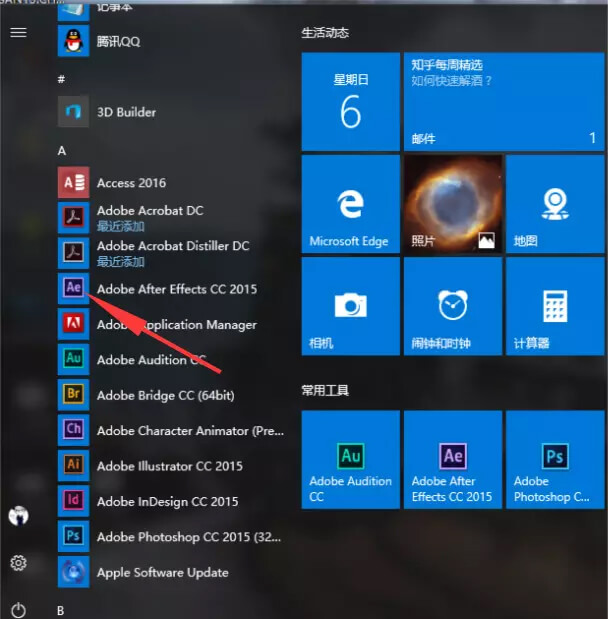Select the 生活动态 tile group title
608x619 pixels.
coord(325,33)
